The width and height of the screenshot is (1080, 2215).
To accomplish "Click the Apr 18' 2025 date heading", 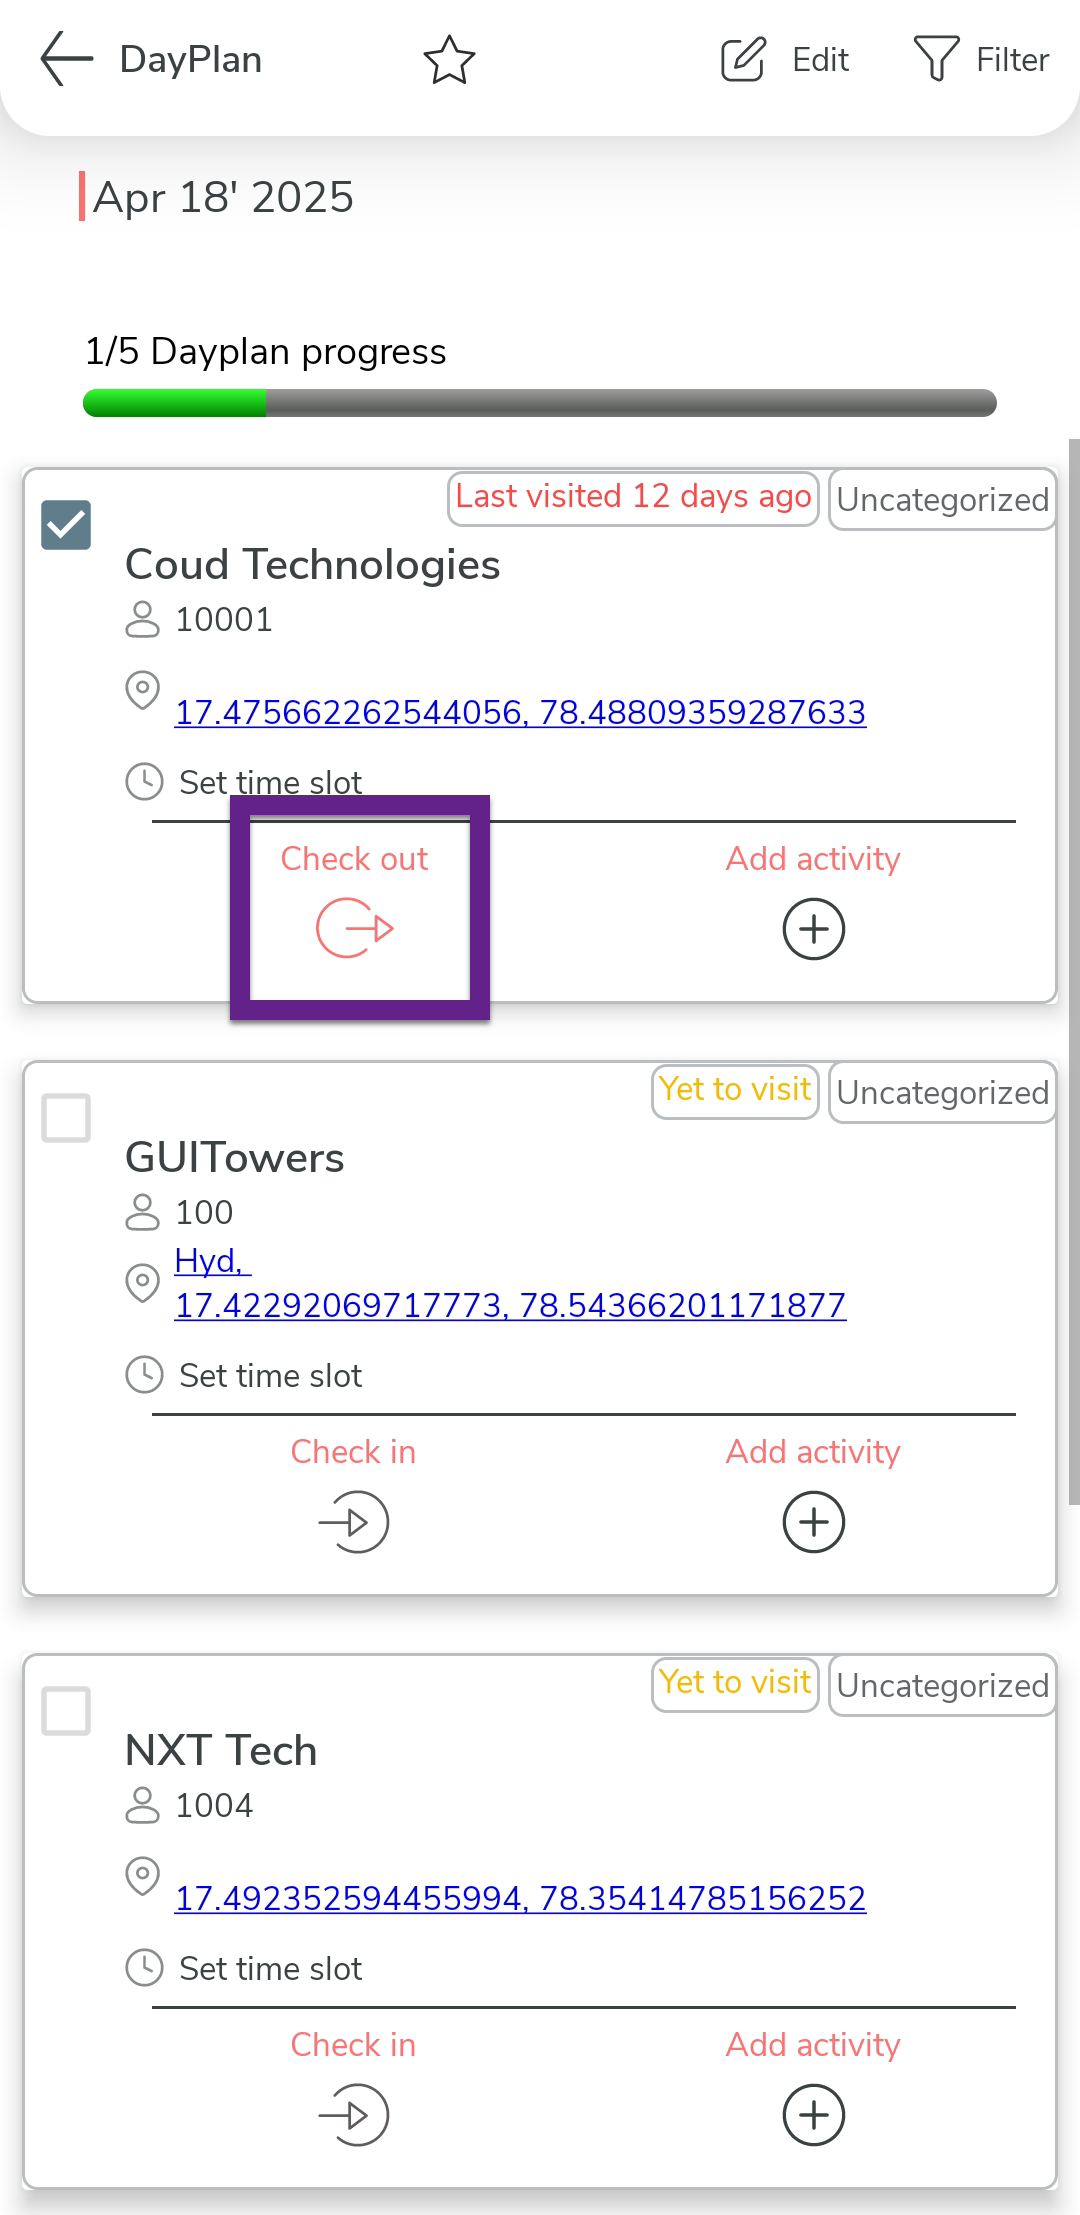I will 223,197.
